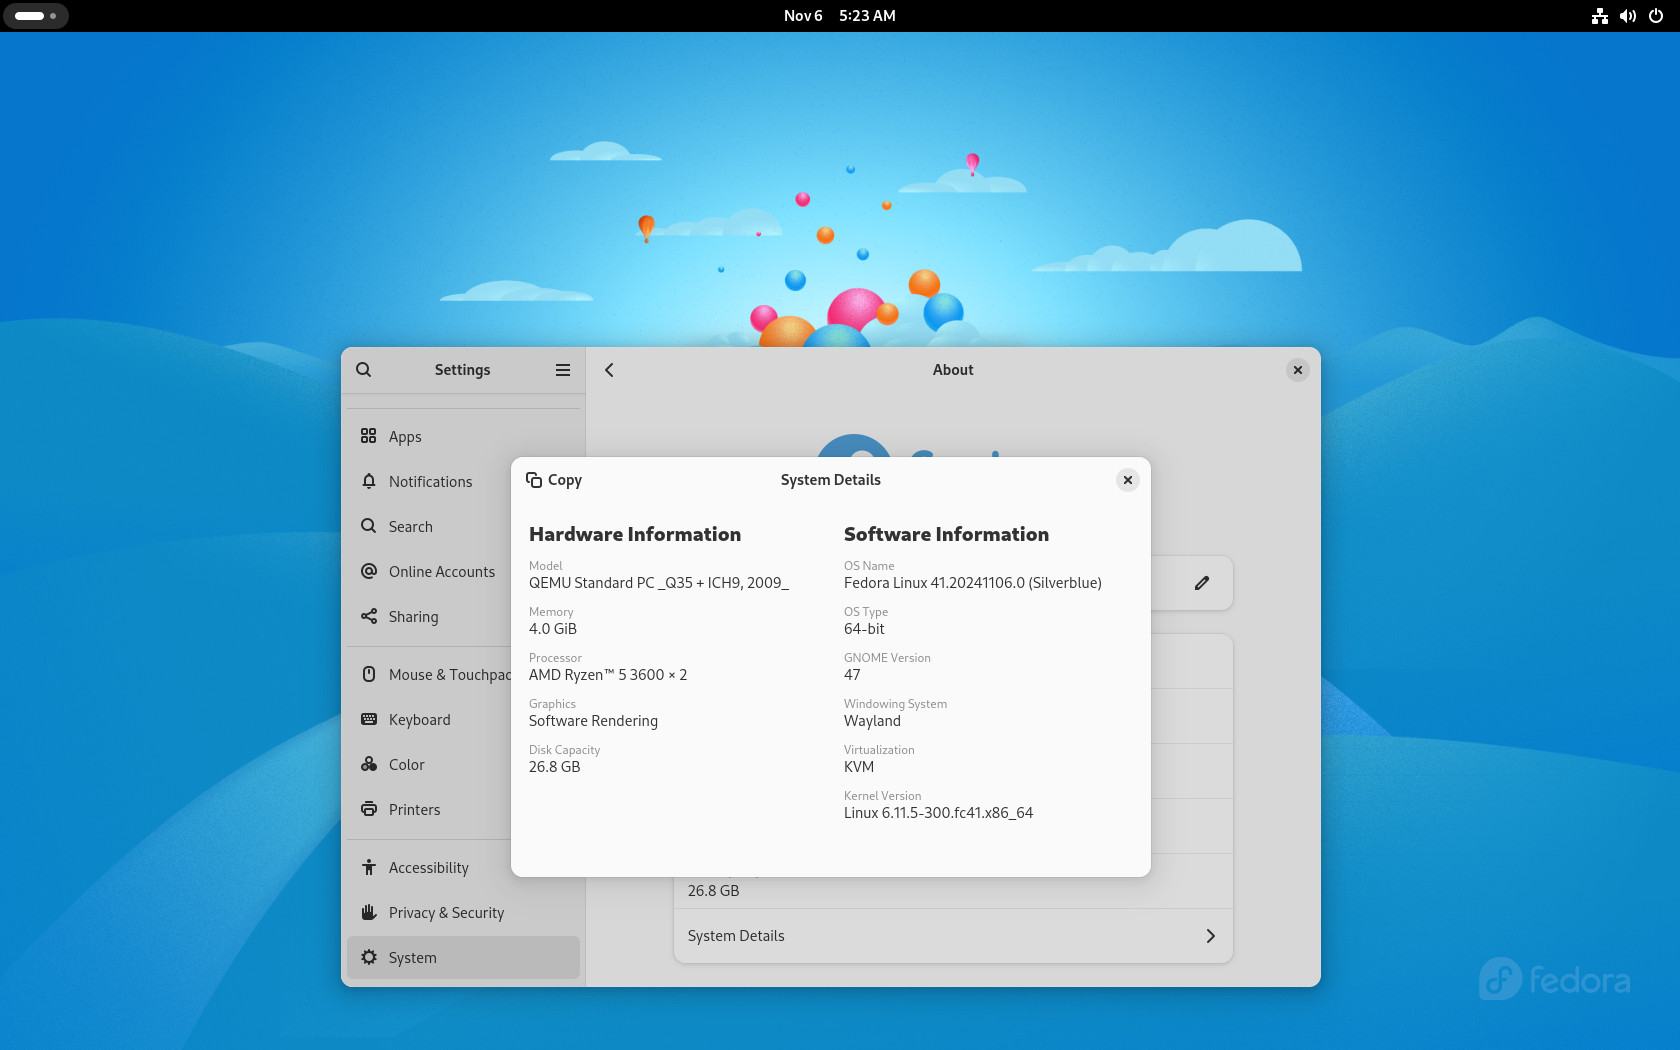This screenshot has width=1680, height=1050.
Task: Select Notifications in the Settings sidebar
Action: click(463, 481)
